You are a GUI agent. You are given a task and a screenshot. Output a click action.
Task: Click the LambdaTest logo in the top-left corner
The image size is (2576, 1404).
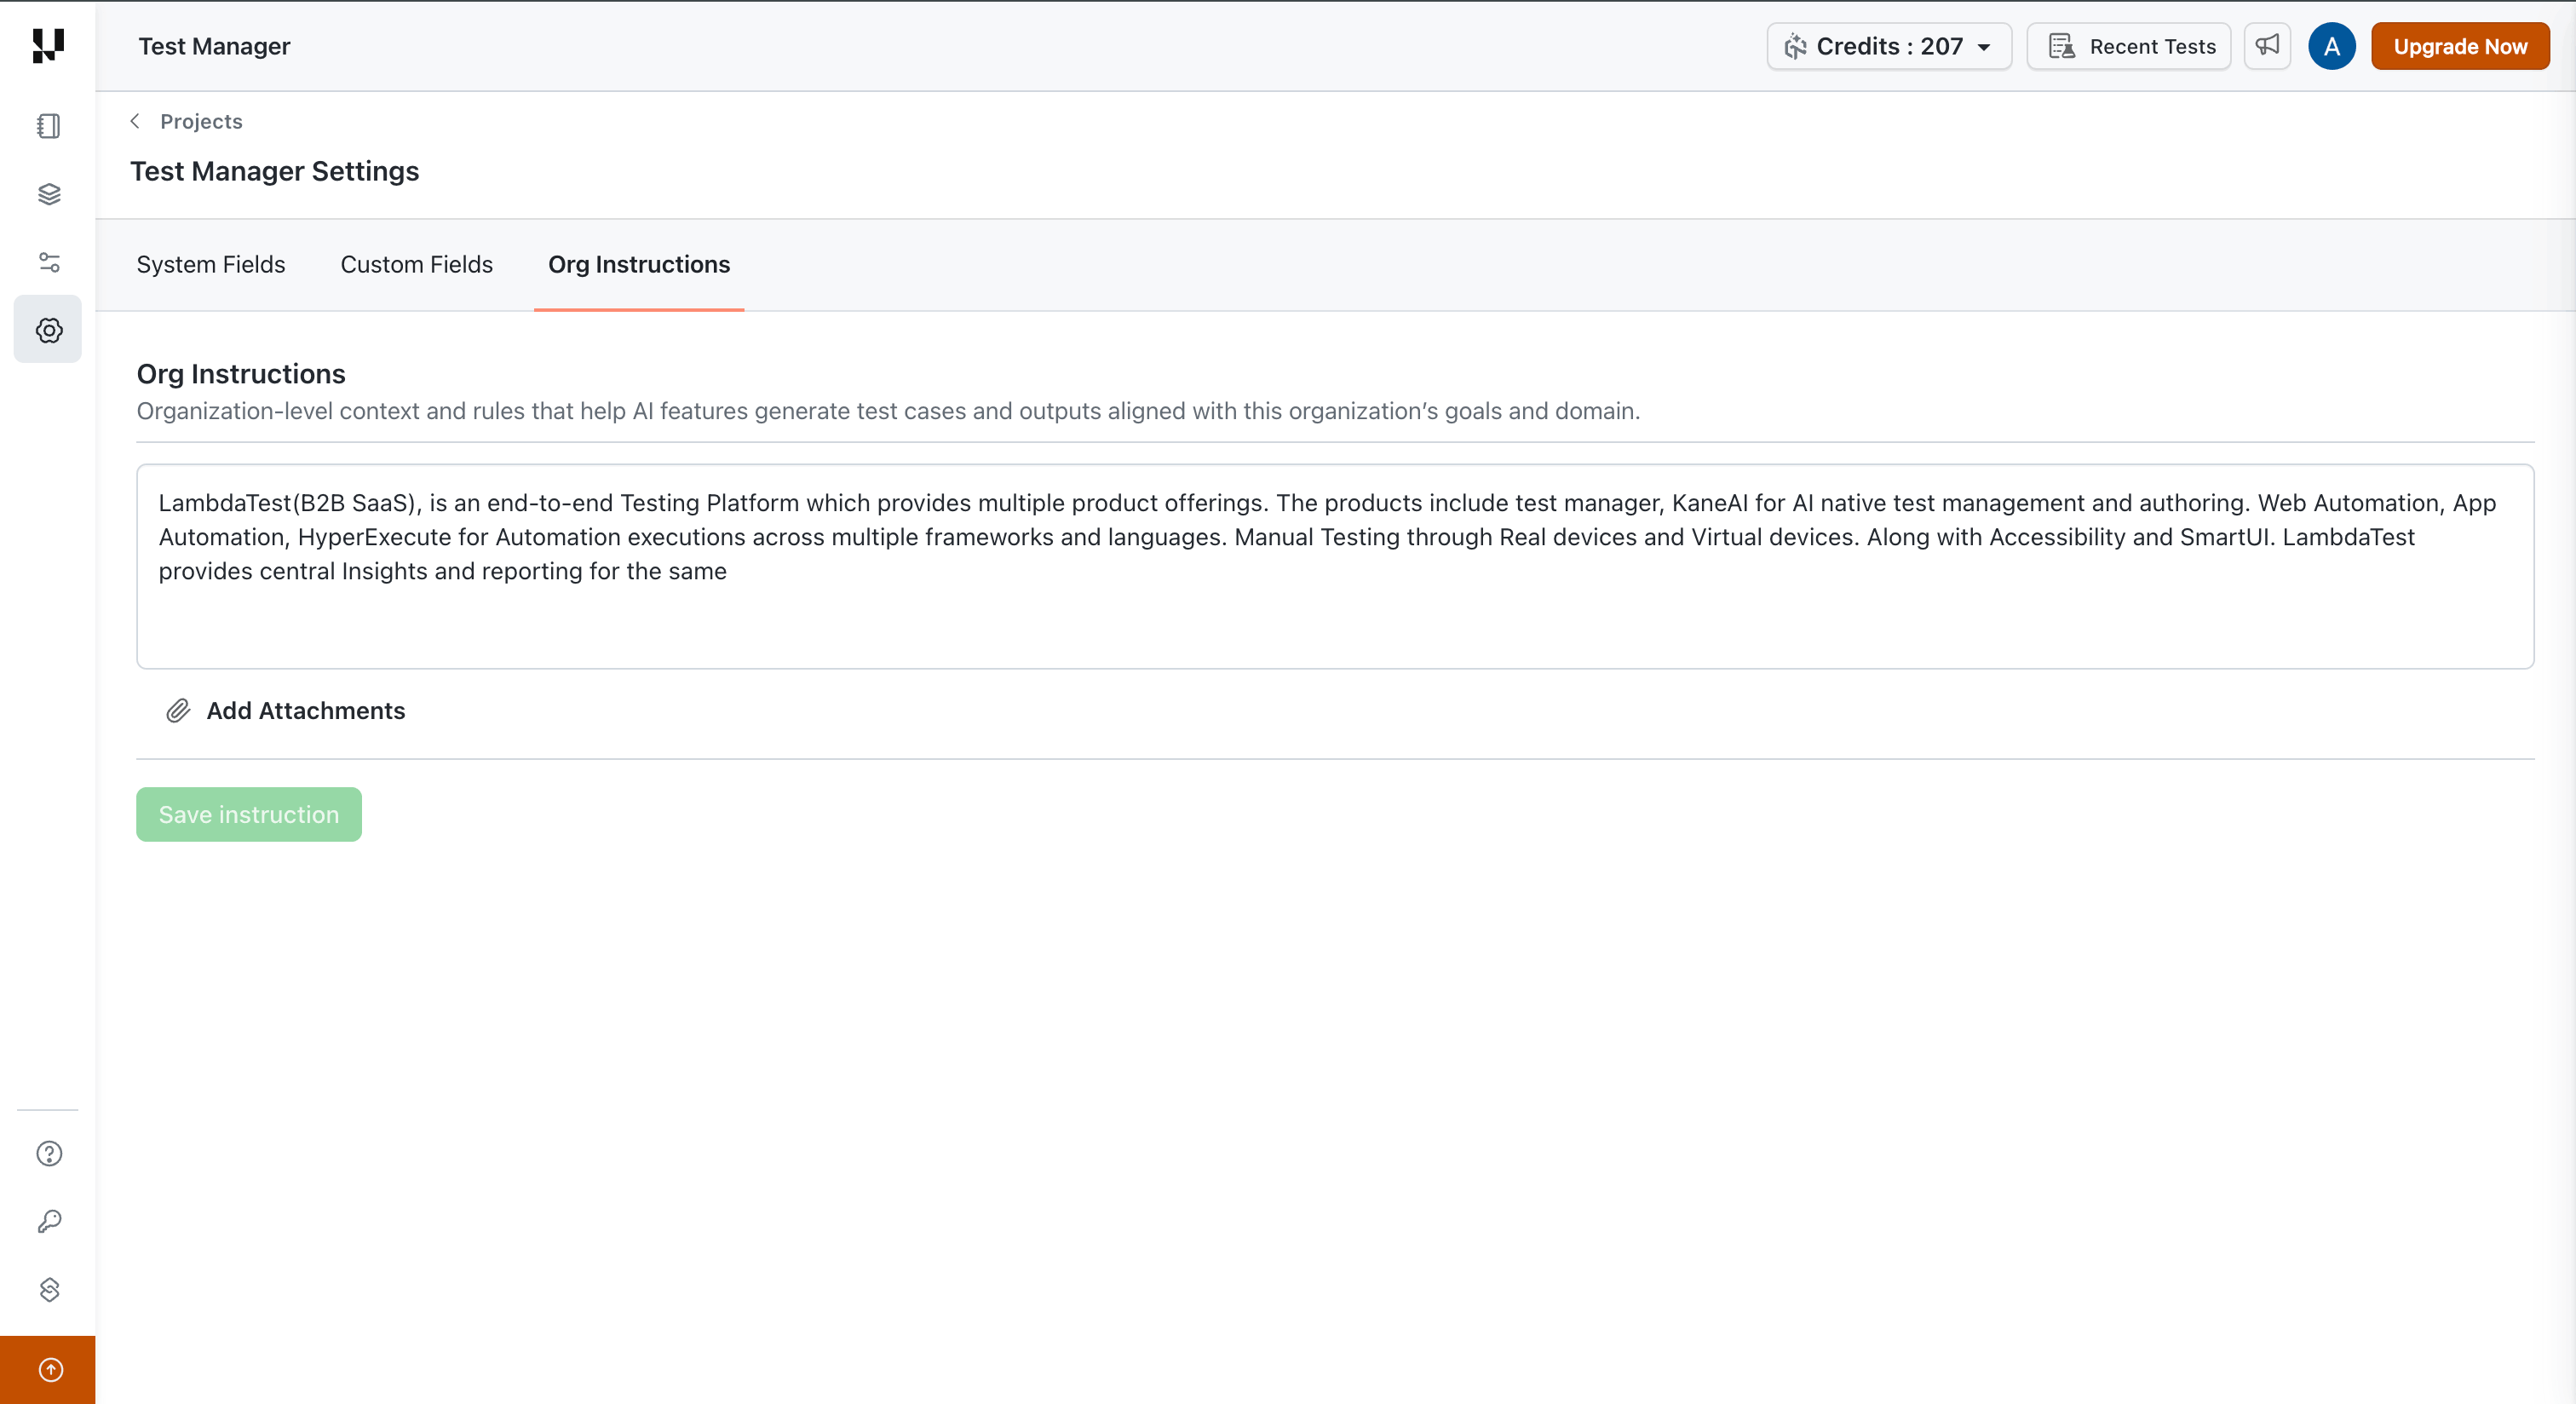(46, 46)
